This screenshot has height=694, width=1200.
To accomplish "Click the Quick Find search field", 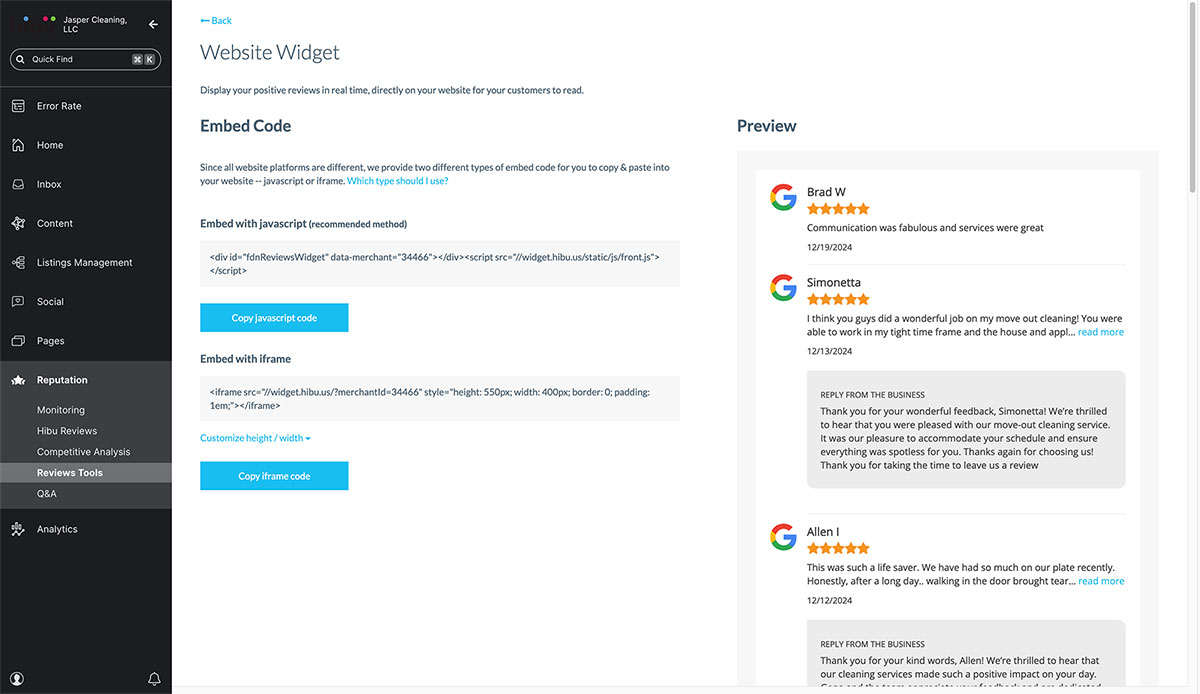I will [x=80, y=60].
